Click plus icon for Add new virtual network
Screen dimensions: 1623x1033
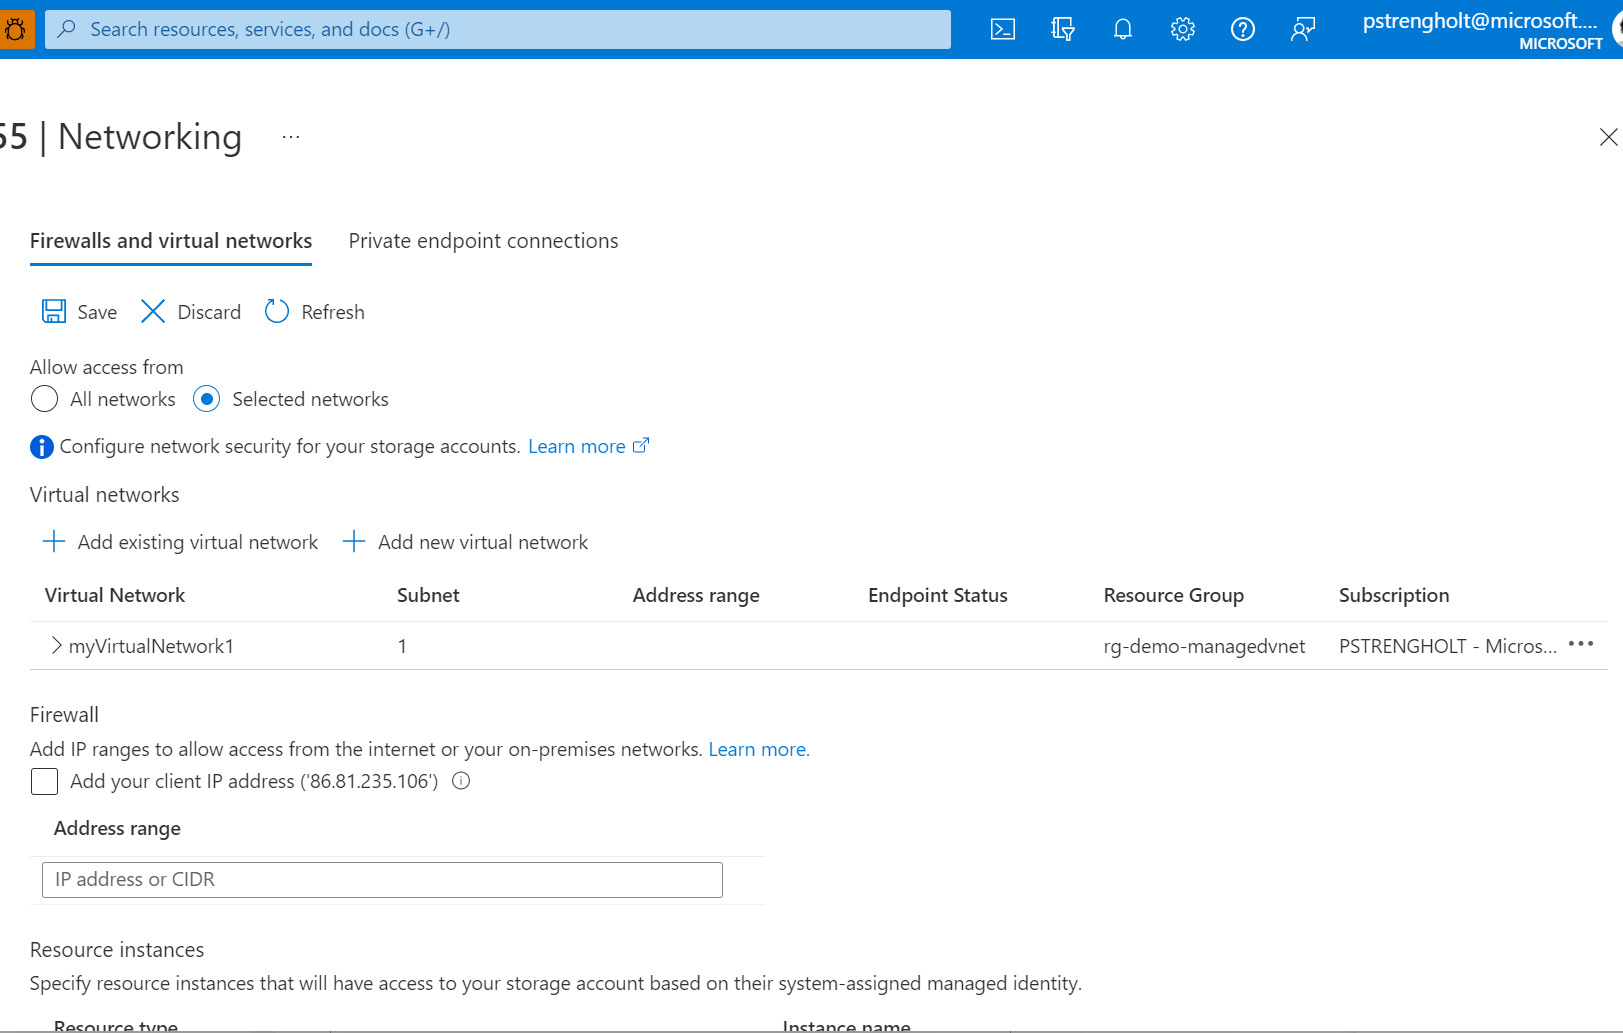click(354, 541)
